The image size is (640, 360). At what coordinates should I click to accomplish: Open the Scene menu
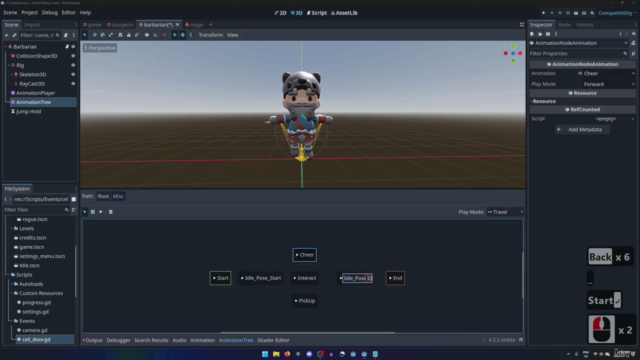point(10,13)
